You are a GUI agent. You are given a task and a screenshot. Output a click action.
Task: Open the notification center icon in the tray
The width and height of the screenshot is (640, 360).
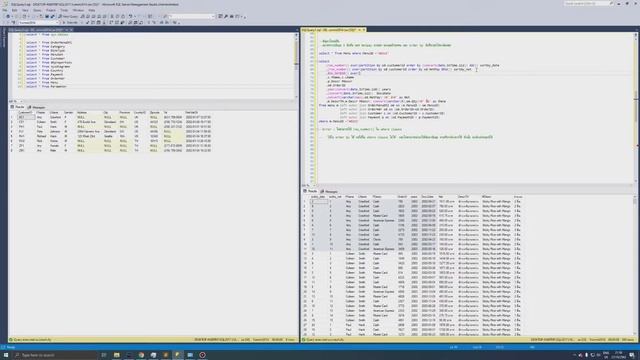pyautogui.click(x=632, y=355)
